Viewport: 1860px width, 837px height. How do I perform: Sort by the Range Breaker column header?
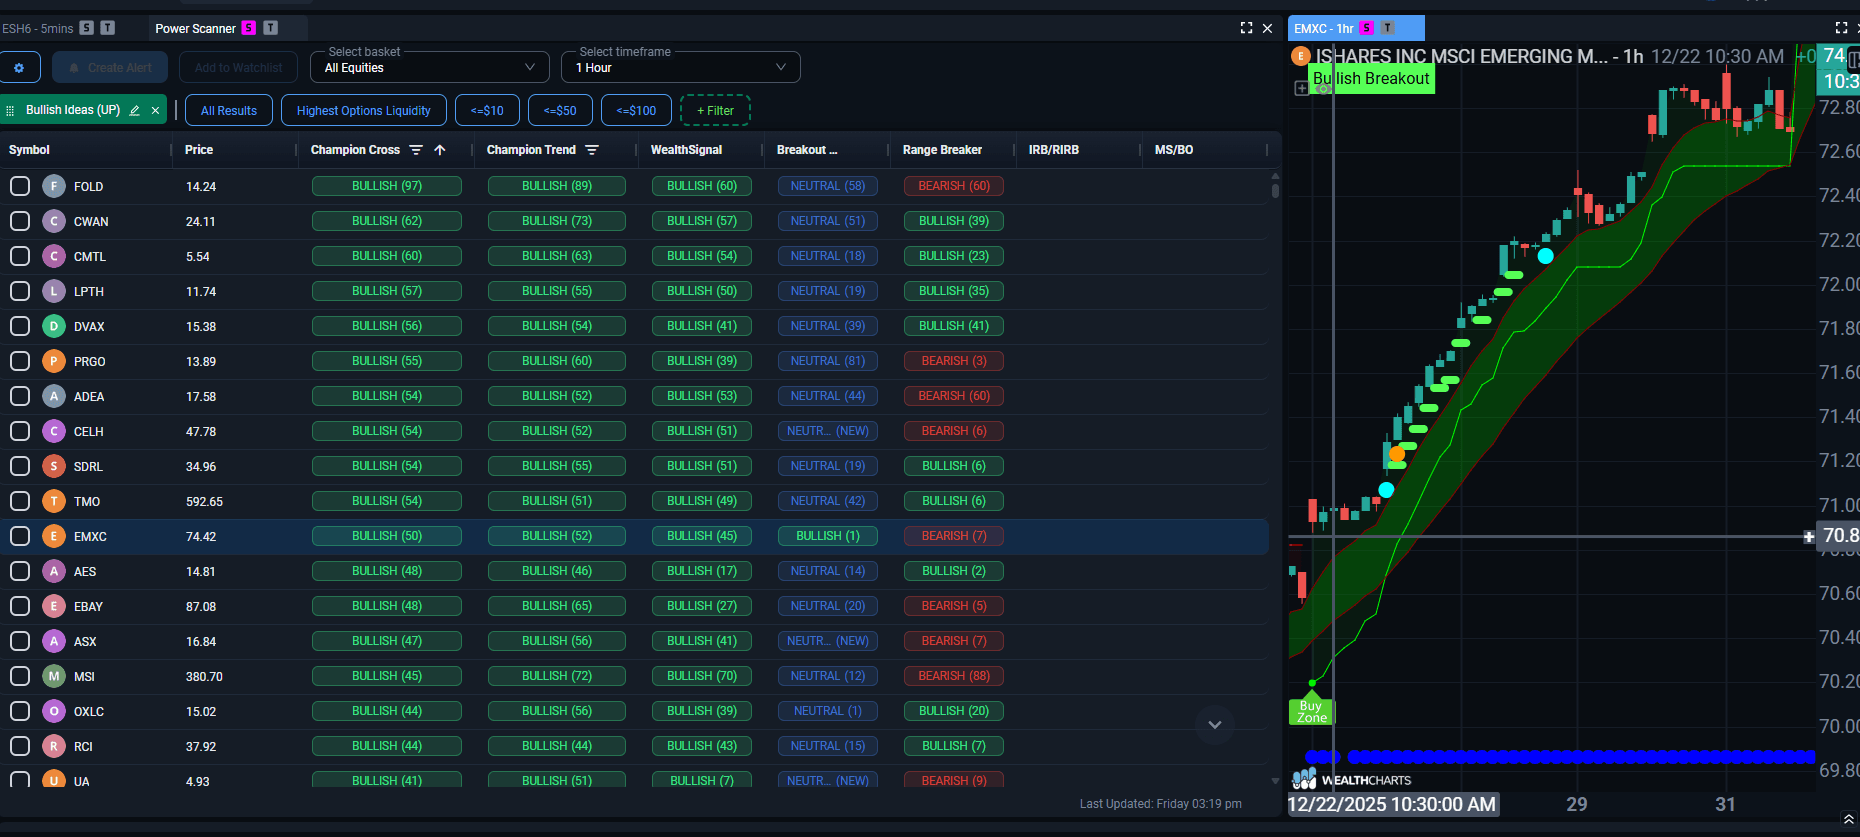click(942, 150)
